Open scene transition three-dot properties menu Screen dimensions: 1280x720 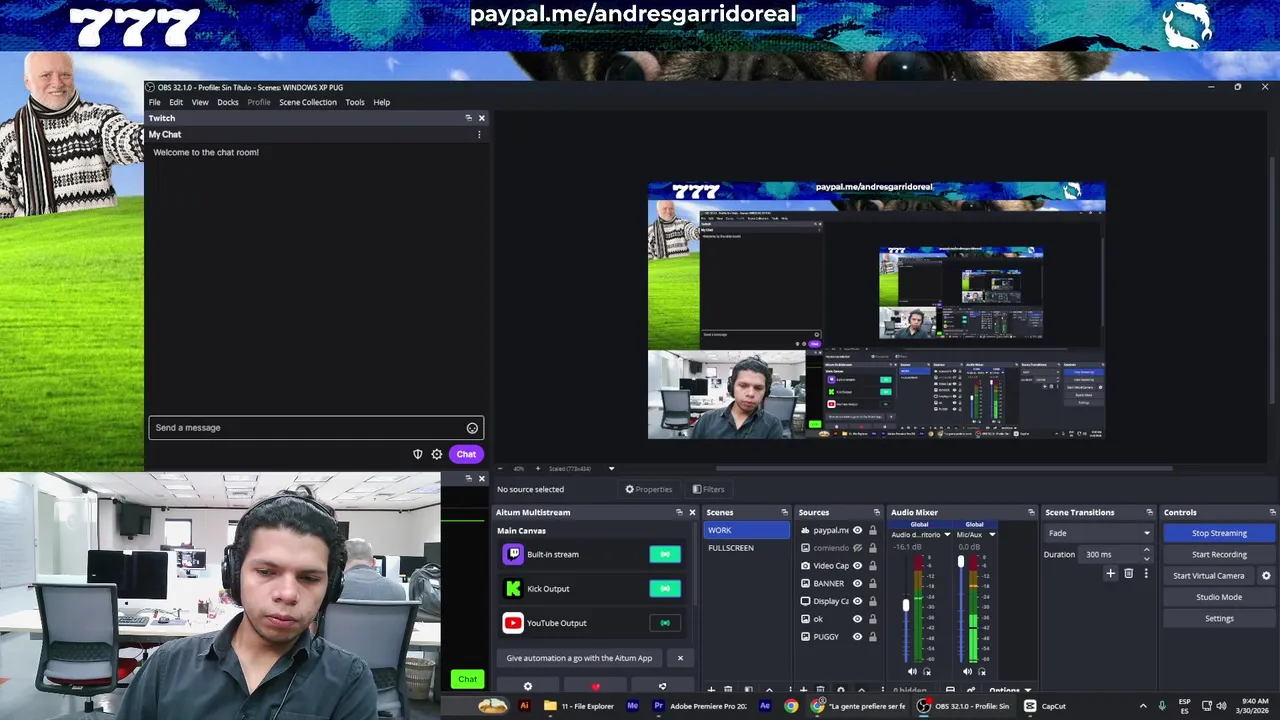tap(1146, 574)
